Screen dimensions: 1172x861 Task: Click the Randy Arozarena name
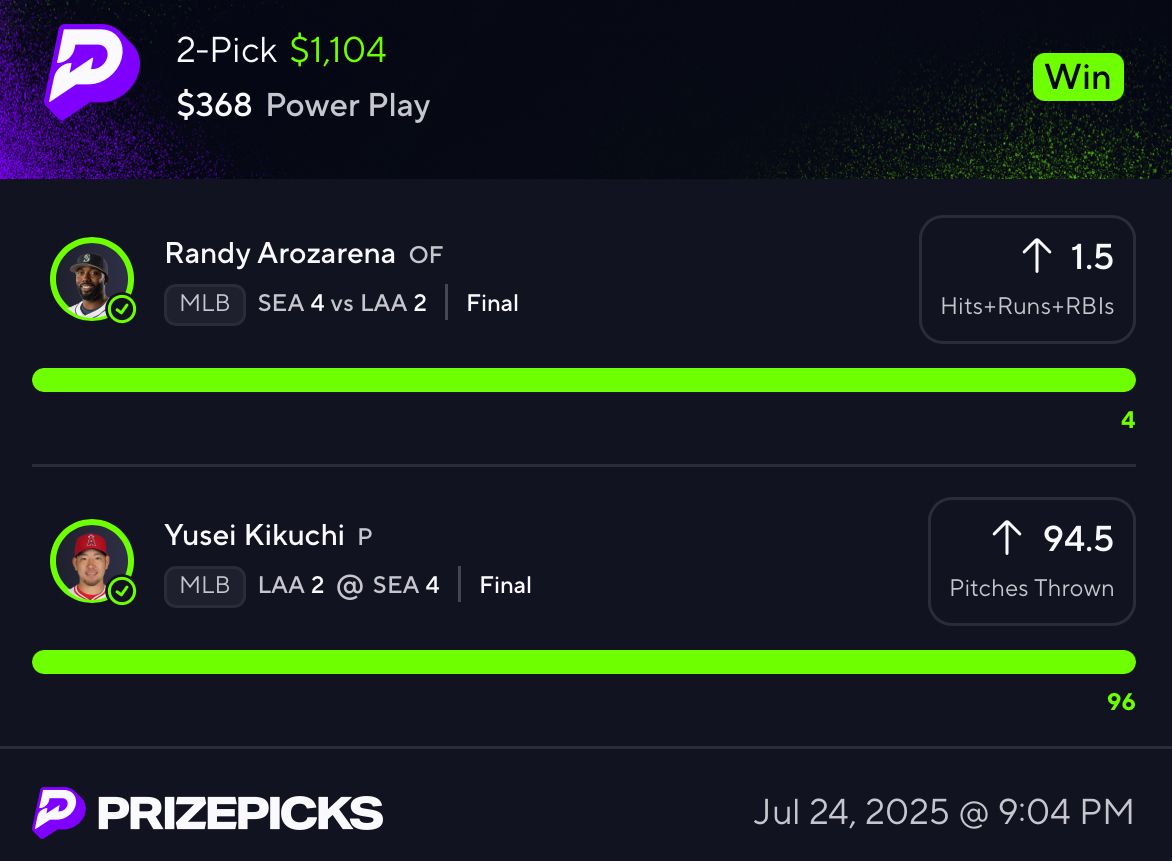coord(280,254)
